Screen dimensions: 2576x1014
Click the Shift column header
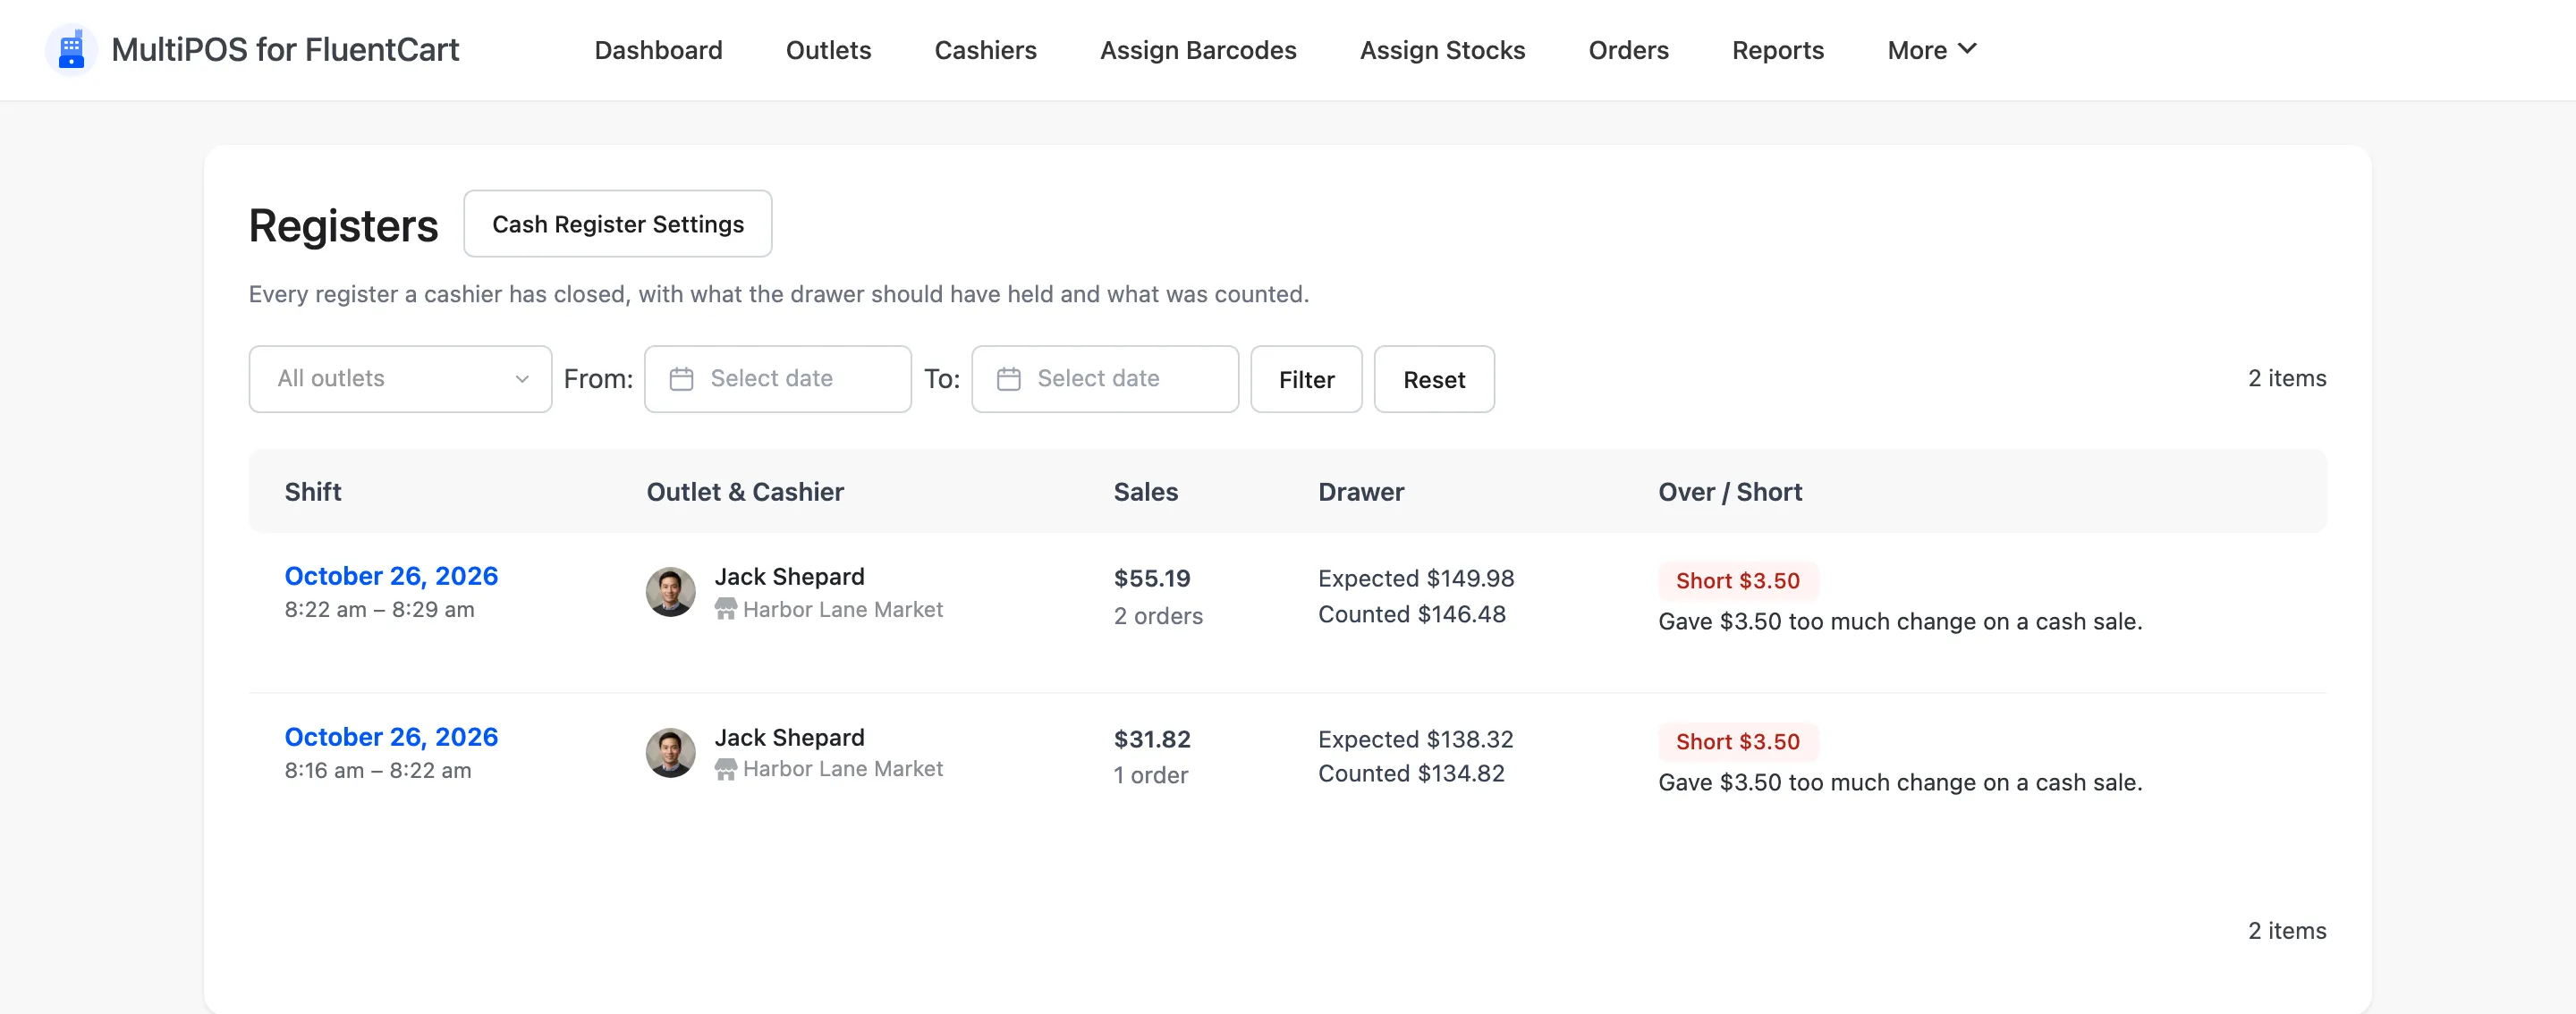point(313,492)
